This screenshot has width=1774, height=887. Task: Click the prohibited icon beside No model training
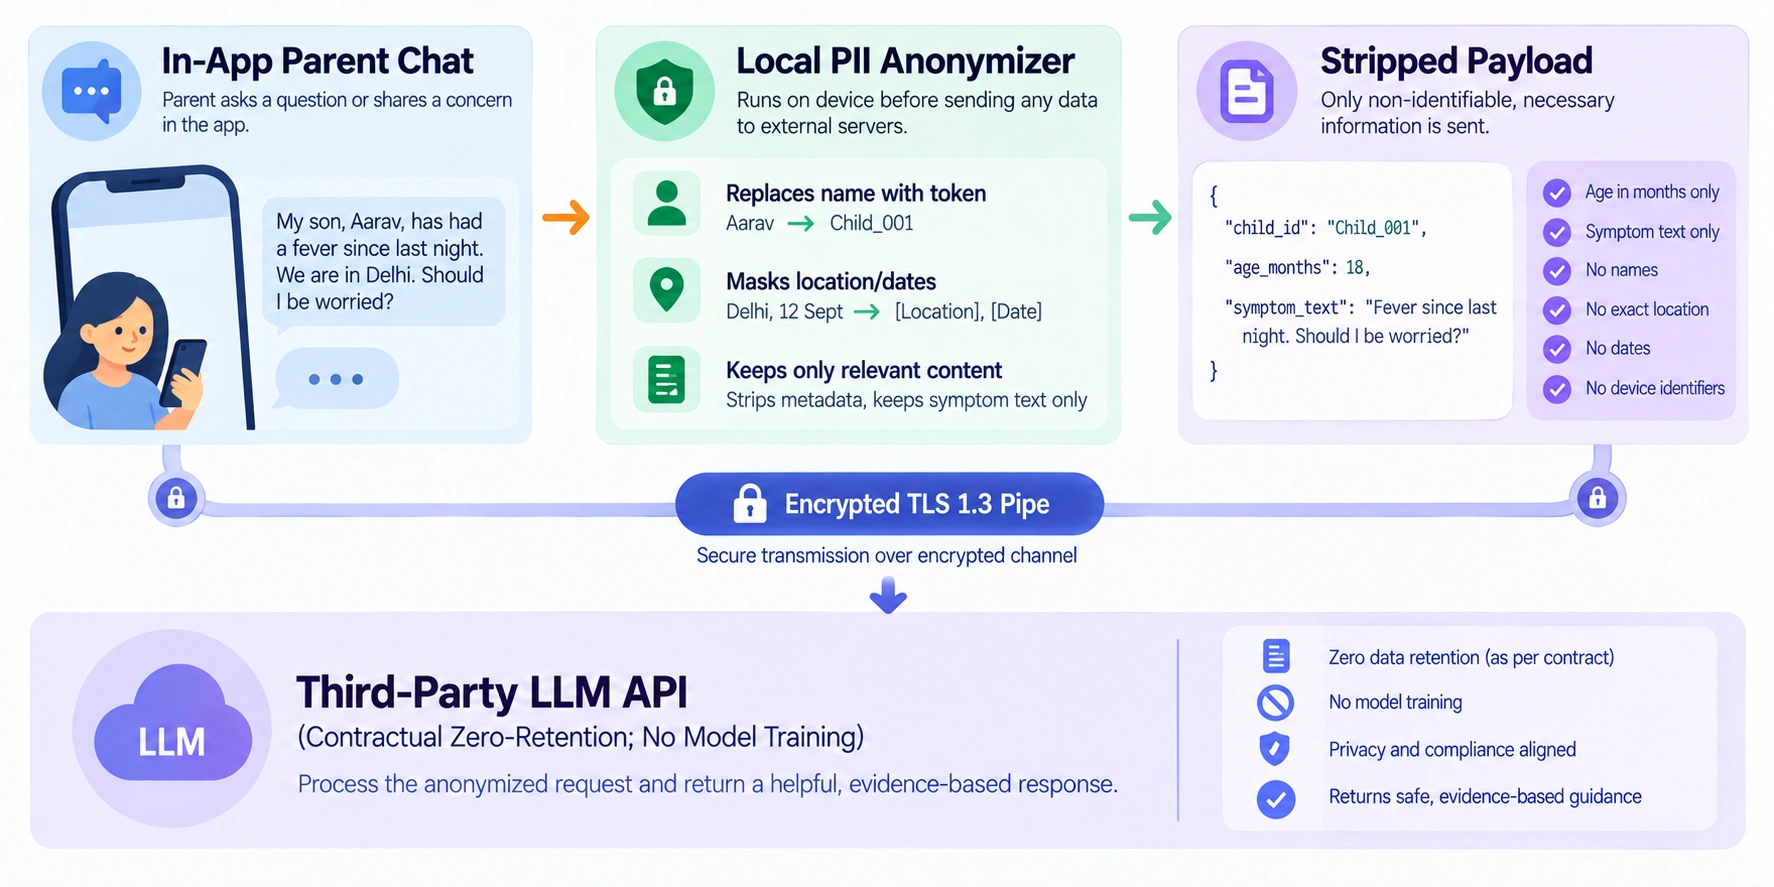coord(1275,702)
